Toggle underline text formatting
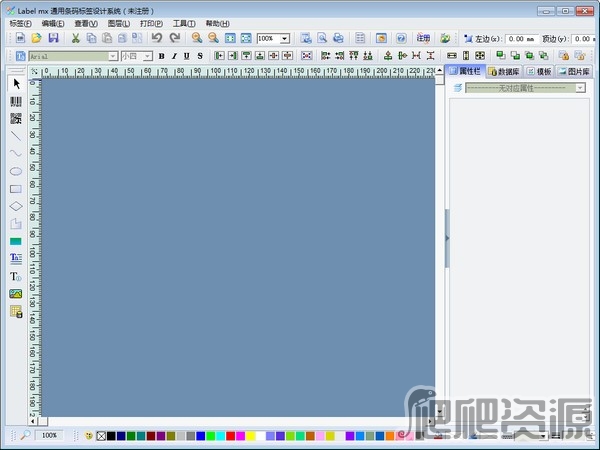The image size is (600, 450). [x=186, y=56]
